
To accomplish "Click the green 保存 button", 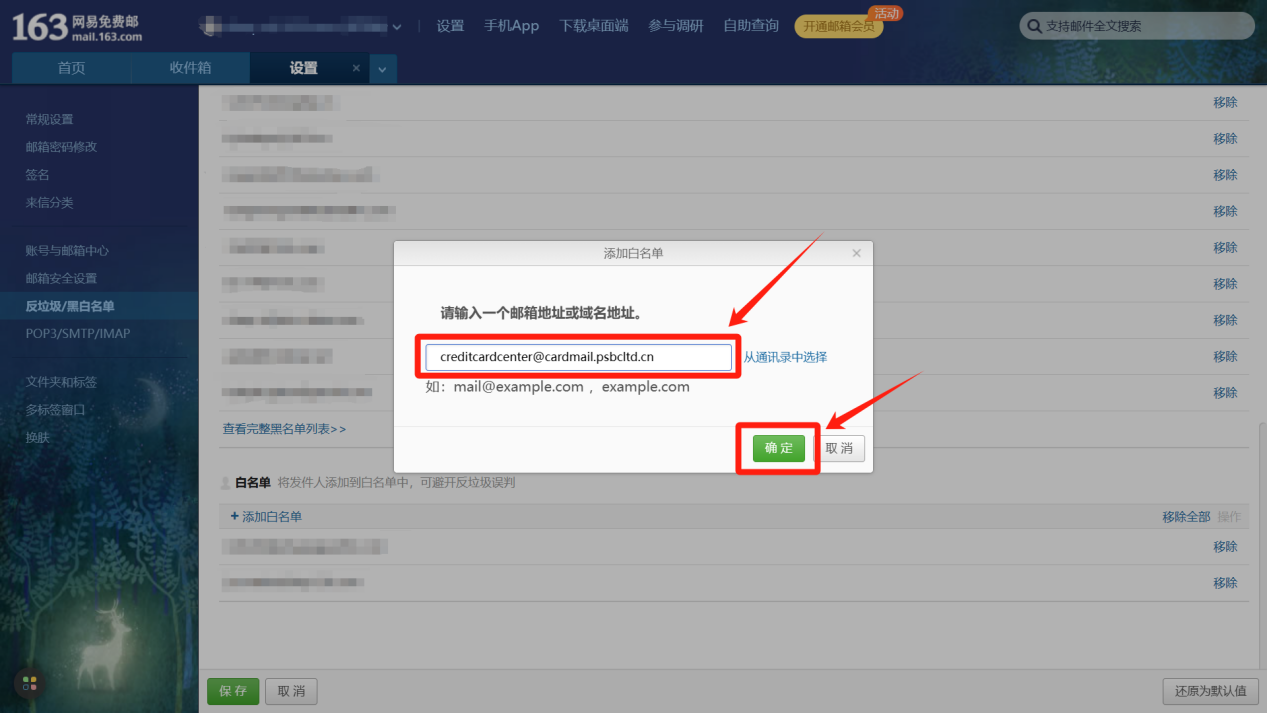I will tap(233, 691).
